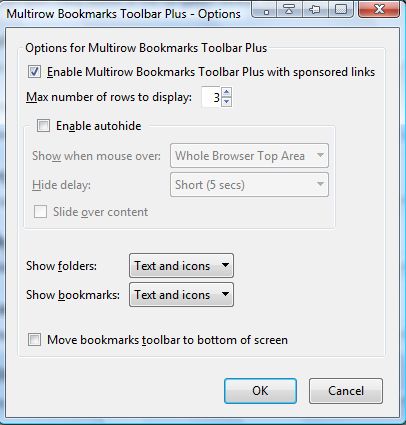This screenshot has width=406, height=425.
Task: Click the OK button
Action: point(260,391)
